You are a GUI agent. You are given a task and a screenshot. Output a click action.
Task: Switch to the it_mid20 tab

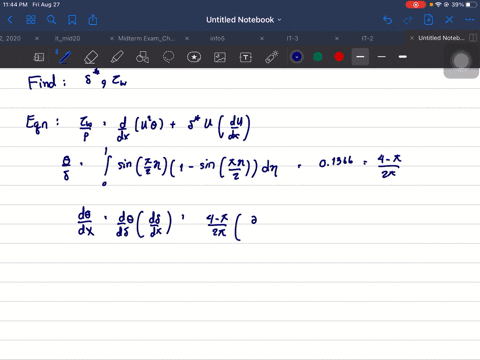[x=67, y=38]
